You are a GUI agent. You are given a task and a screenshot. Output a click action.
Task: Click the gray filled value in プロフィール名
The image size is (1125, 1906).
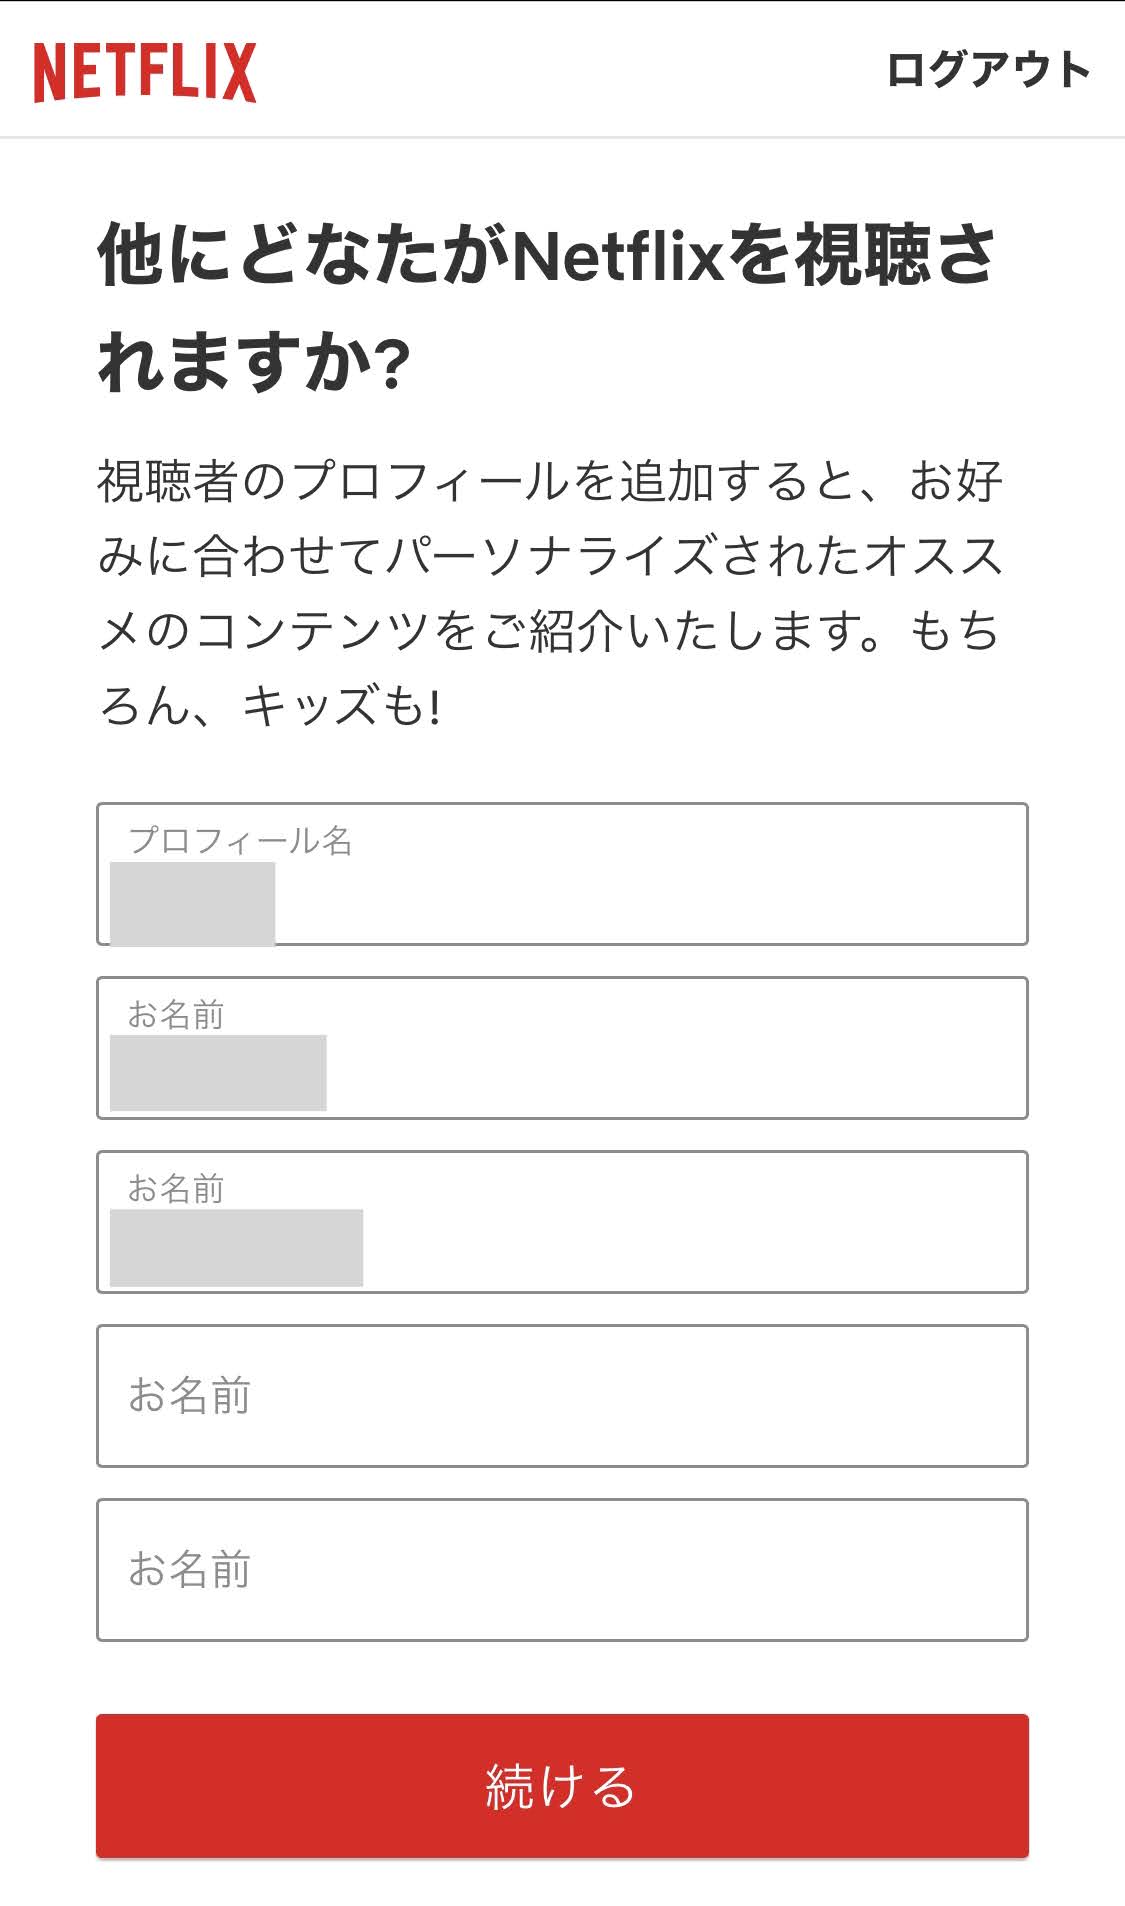[192, 903]
